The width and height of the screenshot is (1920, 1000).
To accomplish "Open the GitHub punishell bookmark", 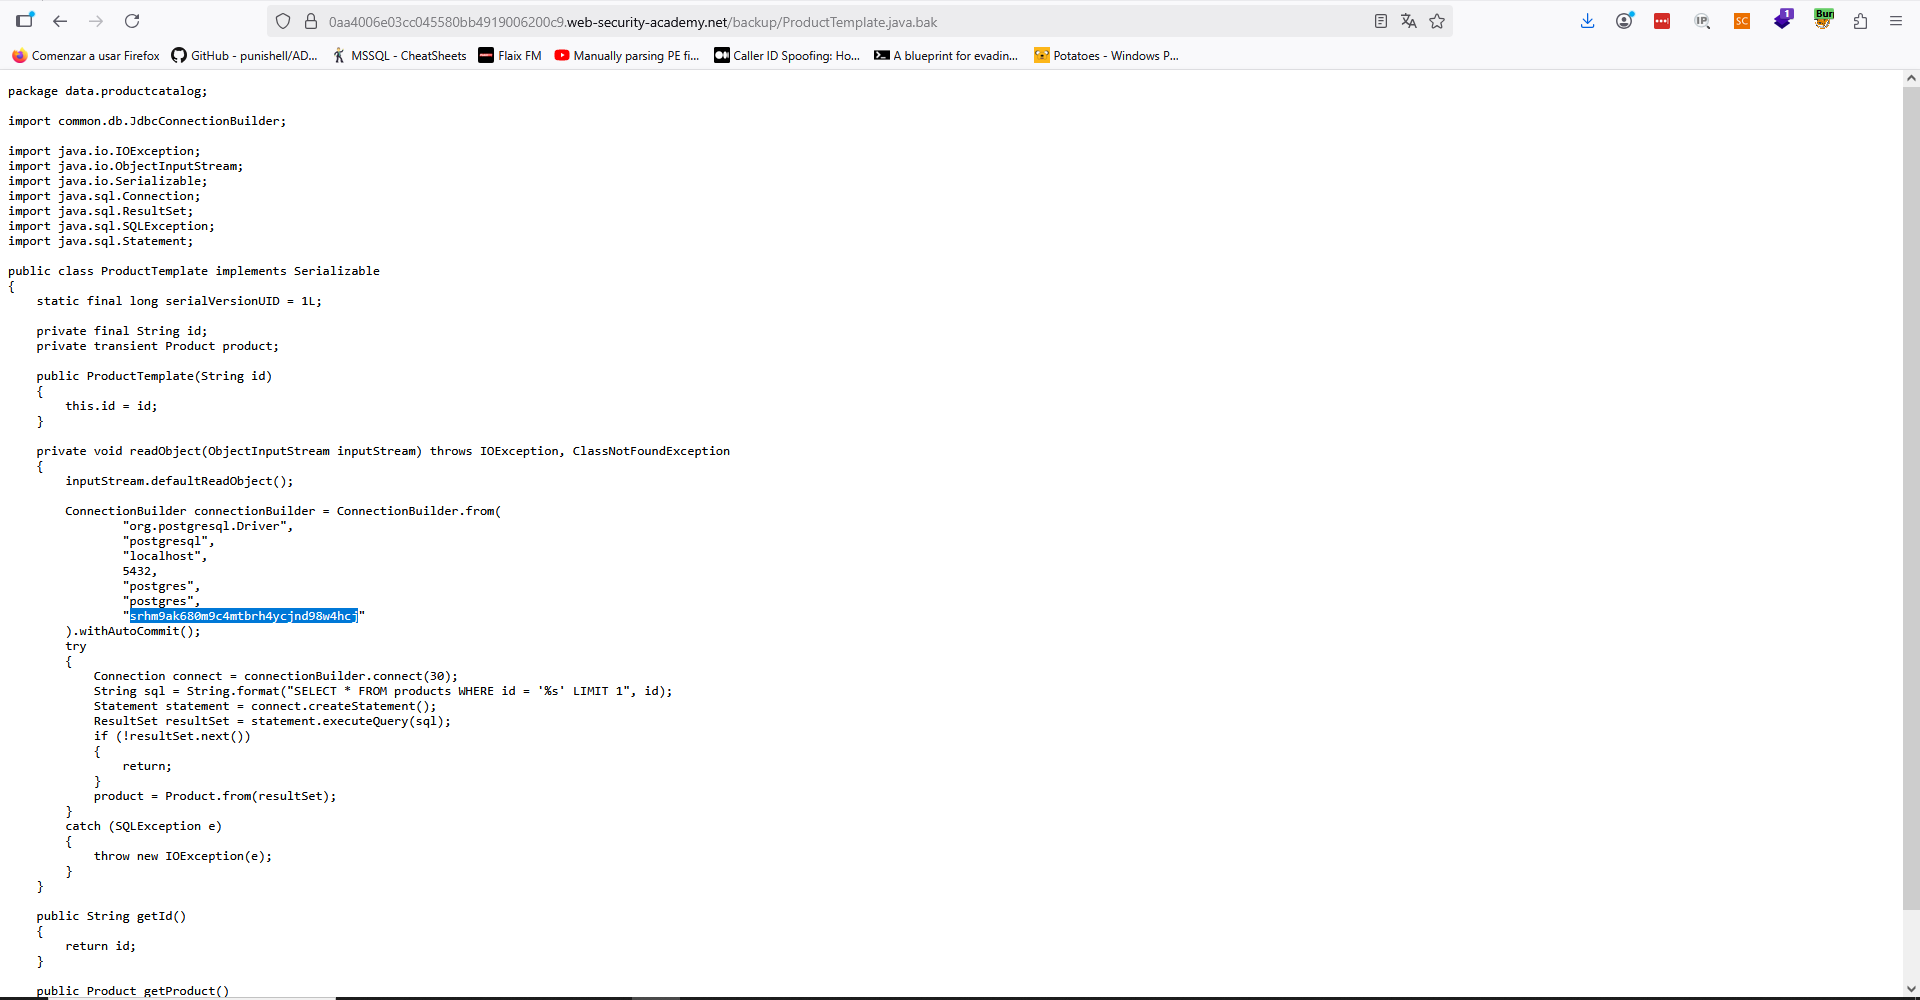I will (244, 56).
